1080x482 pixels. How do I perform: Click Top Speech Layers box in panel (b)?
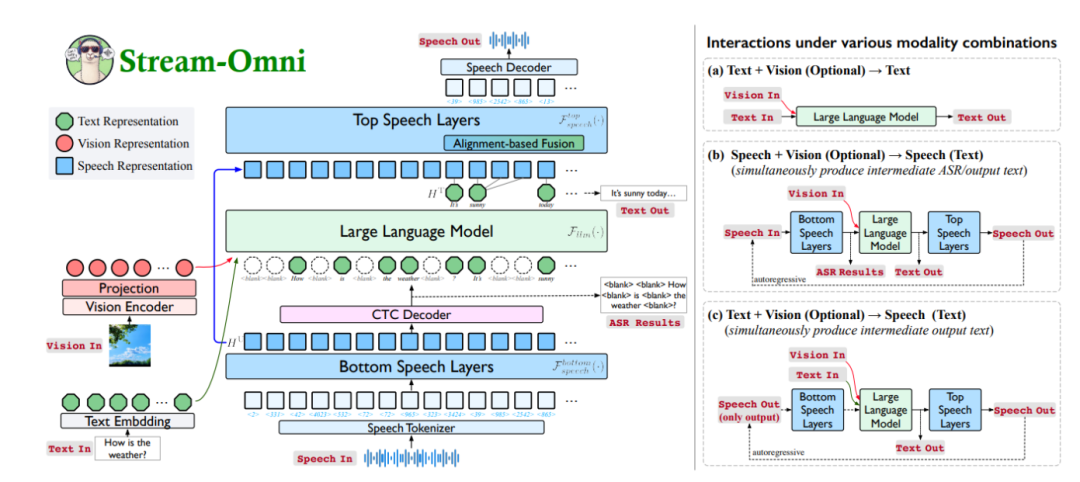tap(953, 233)
